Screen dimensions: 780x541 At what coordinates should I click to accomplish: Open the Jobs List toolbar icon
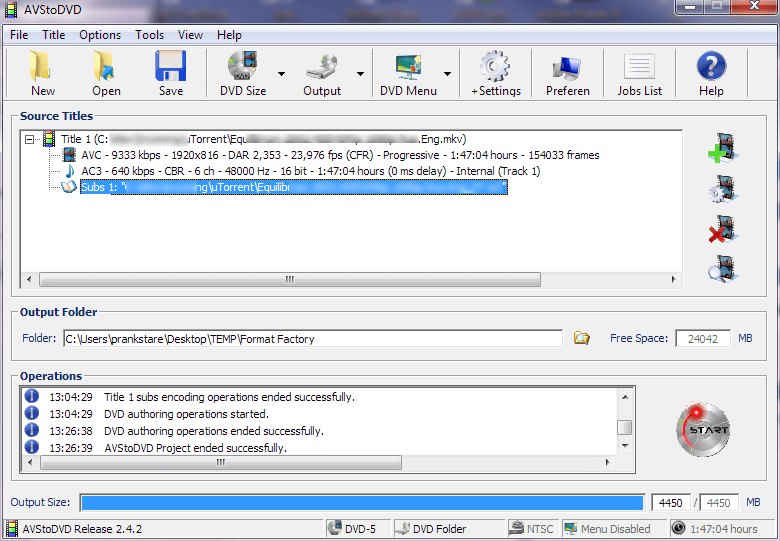(x=639, y=67)
